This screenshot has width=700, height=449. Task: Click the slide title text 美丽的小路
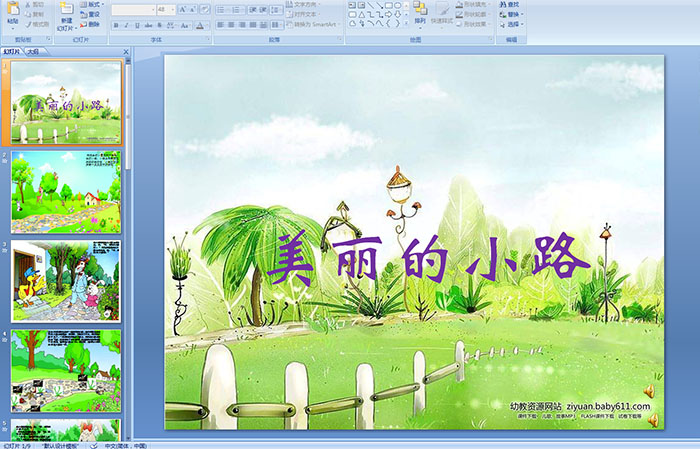click(x=428, y=259)
